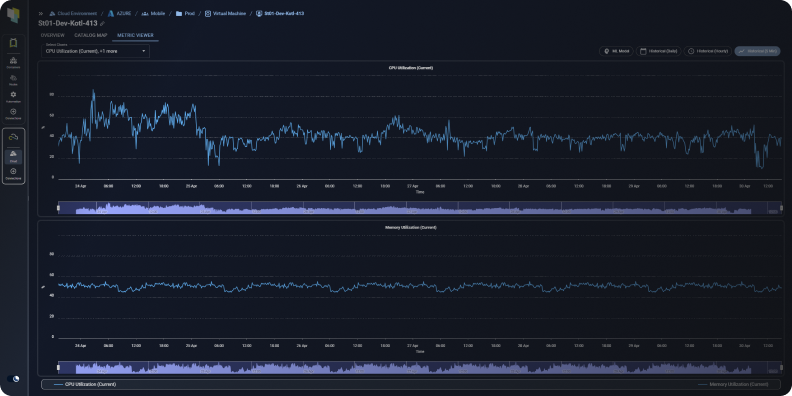Click St01-Dev-Kotl-413 in the breadcrumb
This screenshot has height=396, width=792.
pyautogui.click(x=280, y=14)
